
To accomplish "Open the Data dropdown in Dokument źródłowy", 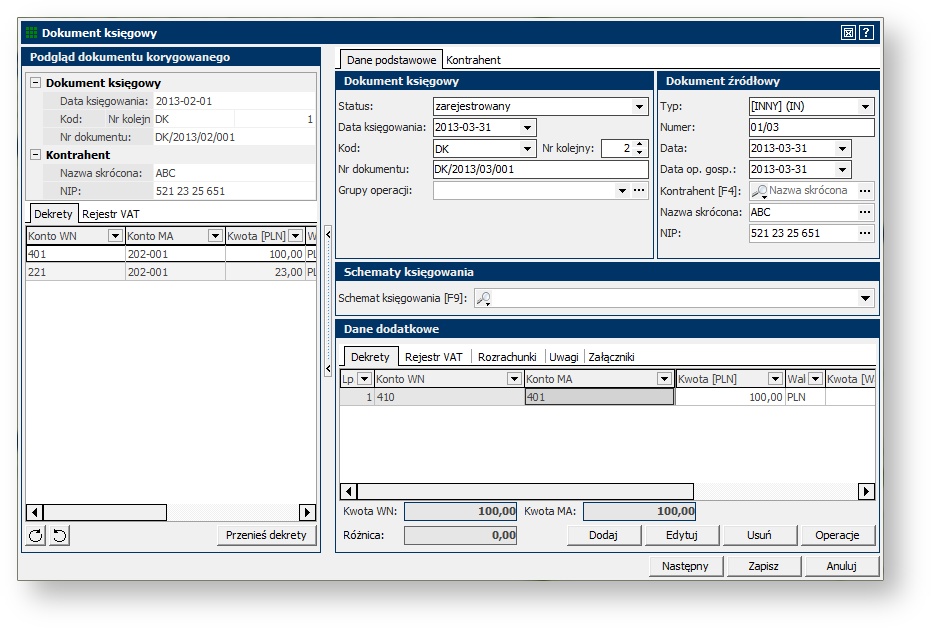I will coord(842,149).
